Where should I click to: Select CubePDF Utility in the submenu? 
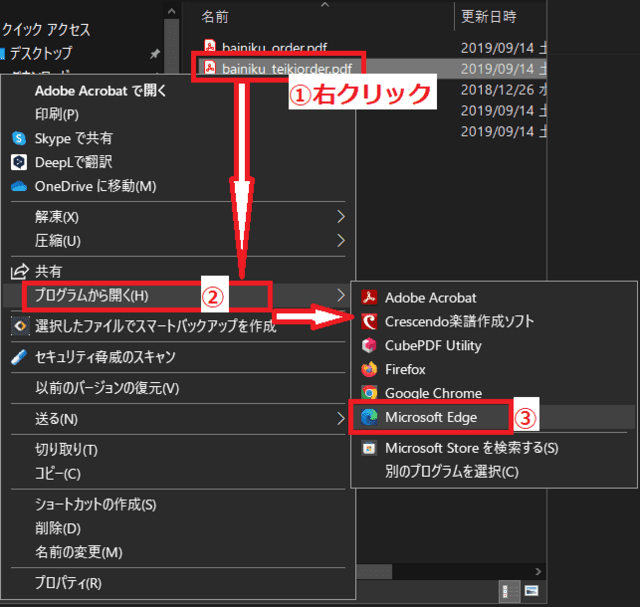432,345
